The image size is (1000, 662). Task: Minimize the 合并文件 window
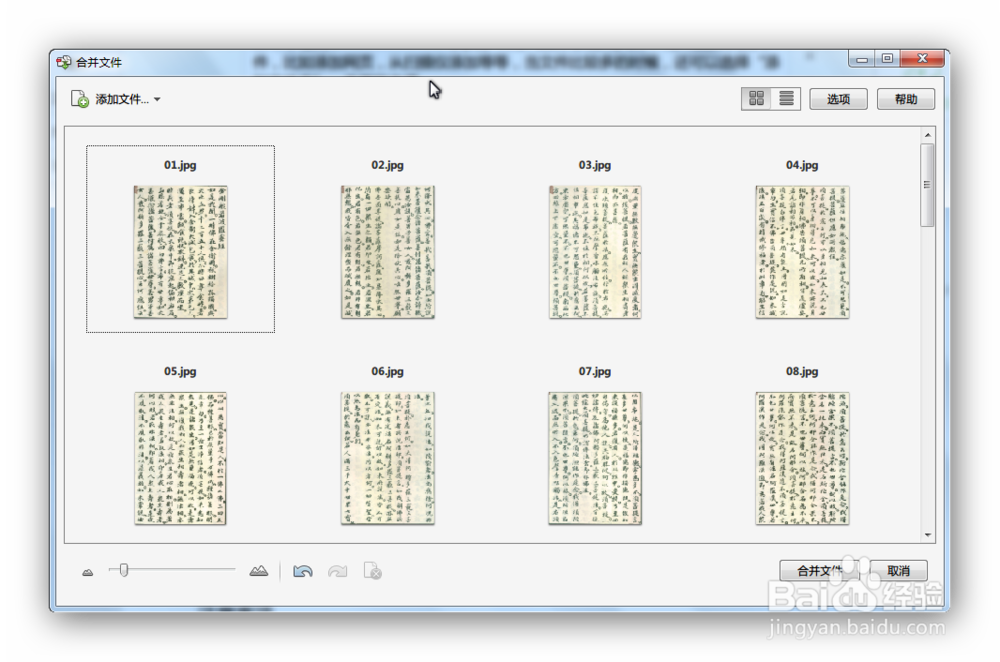[x=862, y=58]
